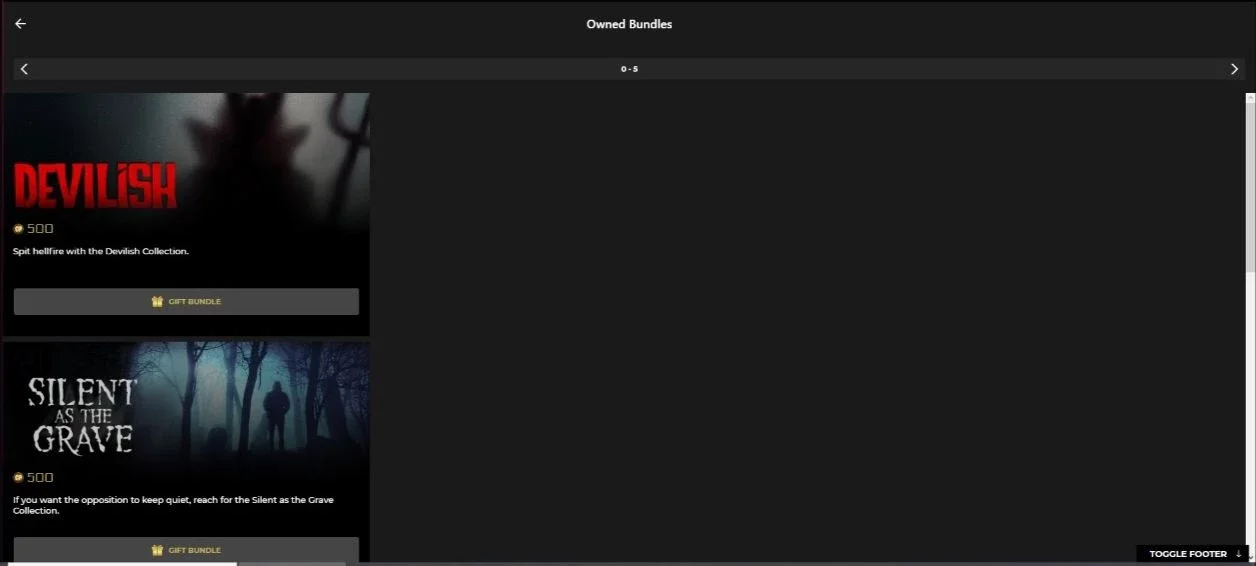Click the vertical scrollbar thumb
1256x566 pixels.
(1250, 187)
